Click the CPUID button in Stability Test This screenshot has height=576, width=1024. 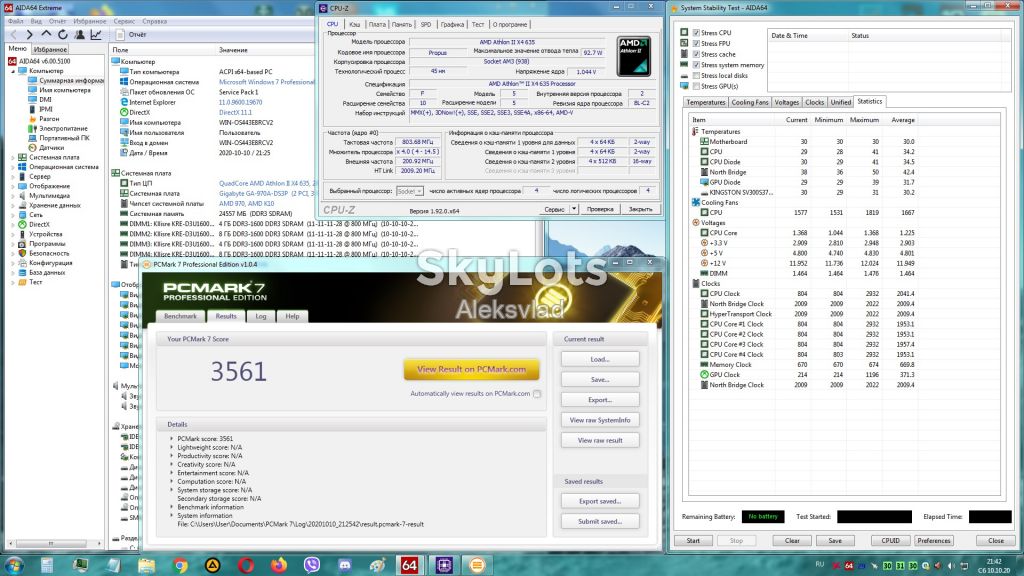pyautogui.click(x=890, y=541)
